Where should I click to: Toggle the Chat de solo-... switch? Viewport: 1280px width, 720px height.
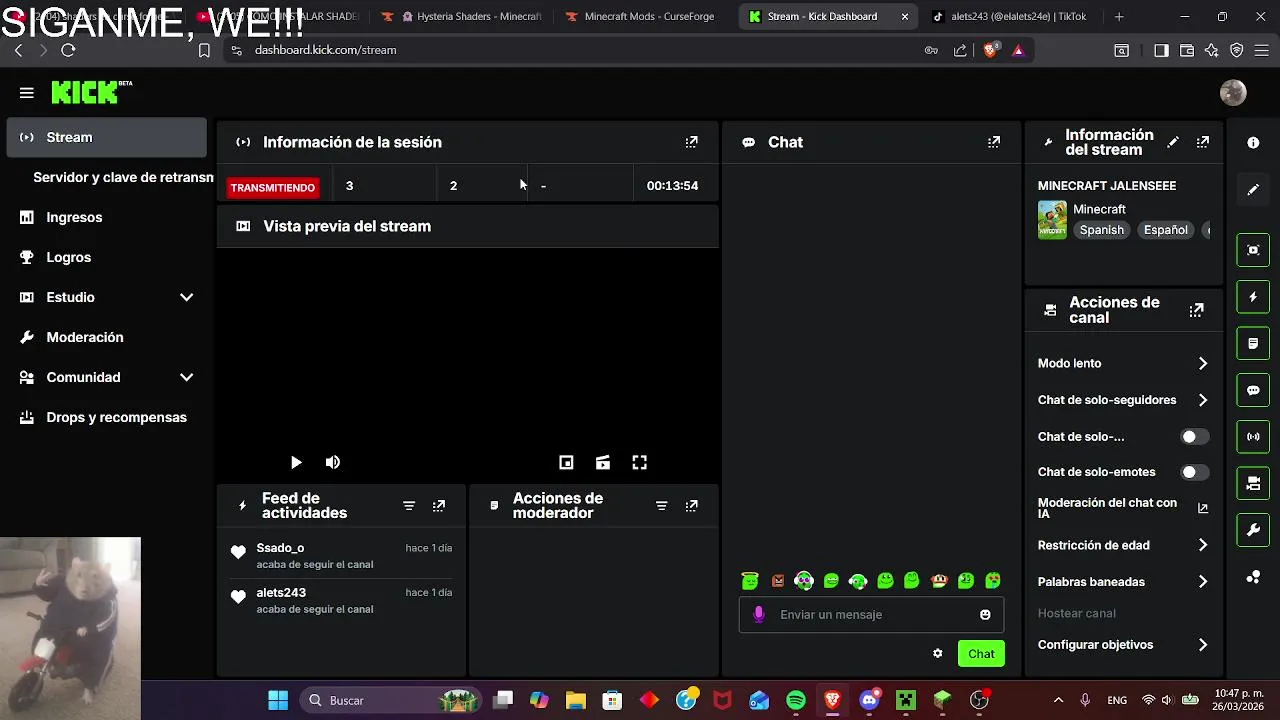[x=1195, y=436]
